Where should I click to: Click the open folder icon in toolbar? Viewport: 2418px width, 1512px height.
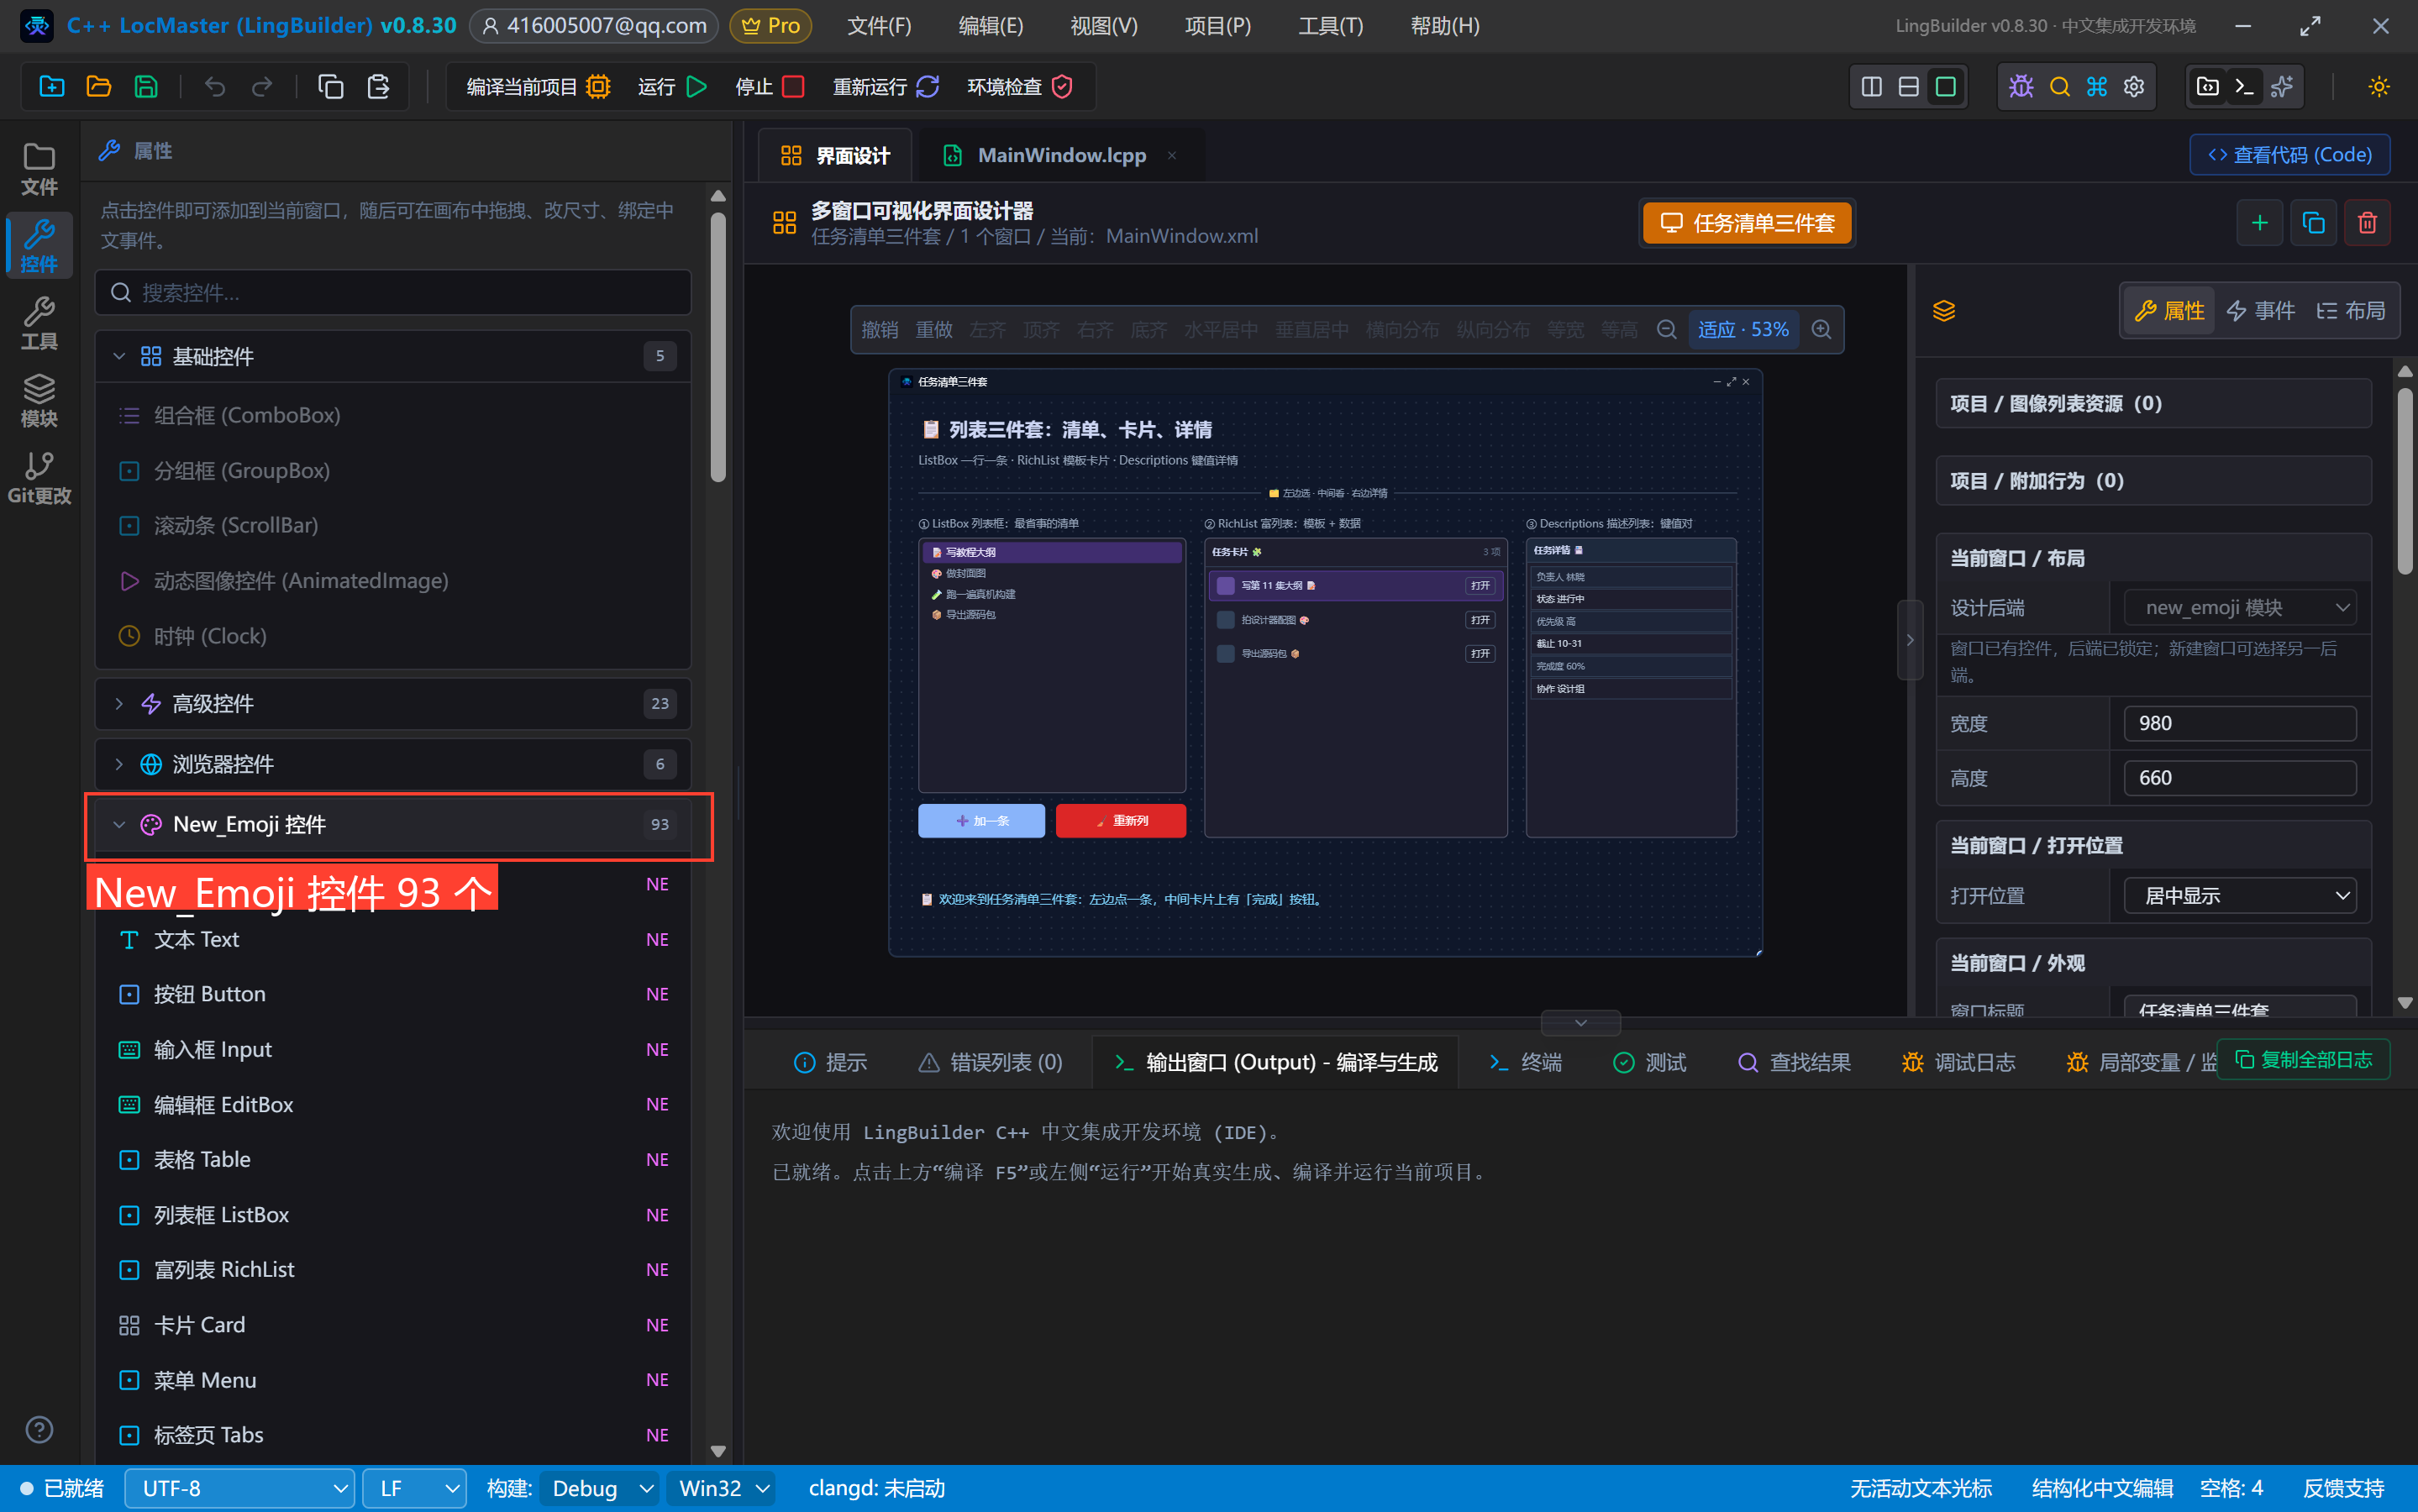click(x=98, y=87)
